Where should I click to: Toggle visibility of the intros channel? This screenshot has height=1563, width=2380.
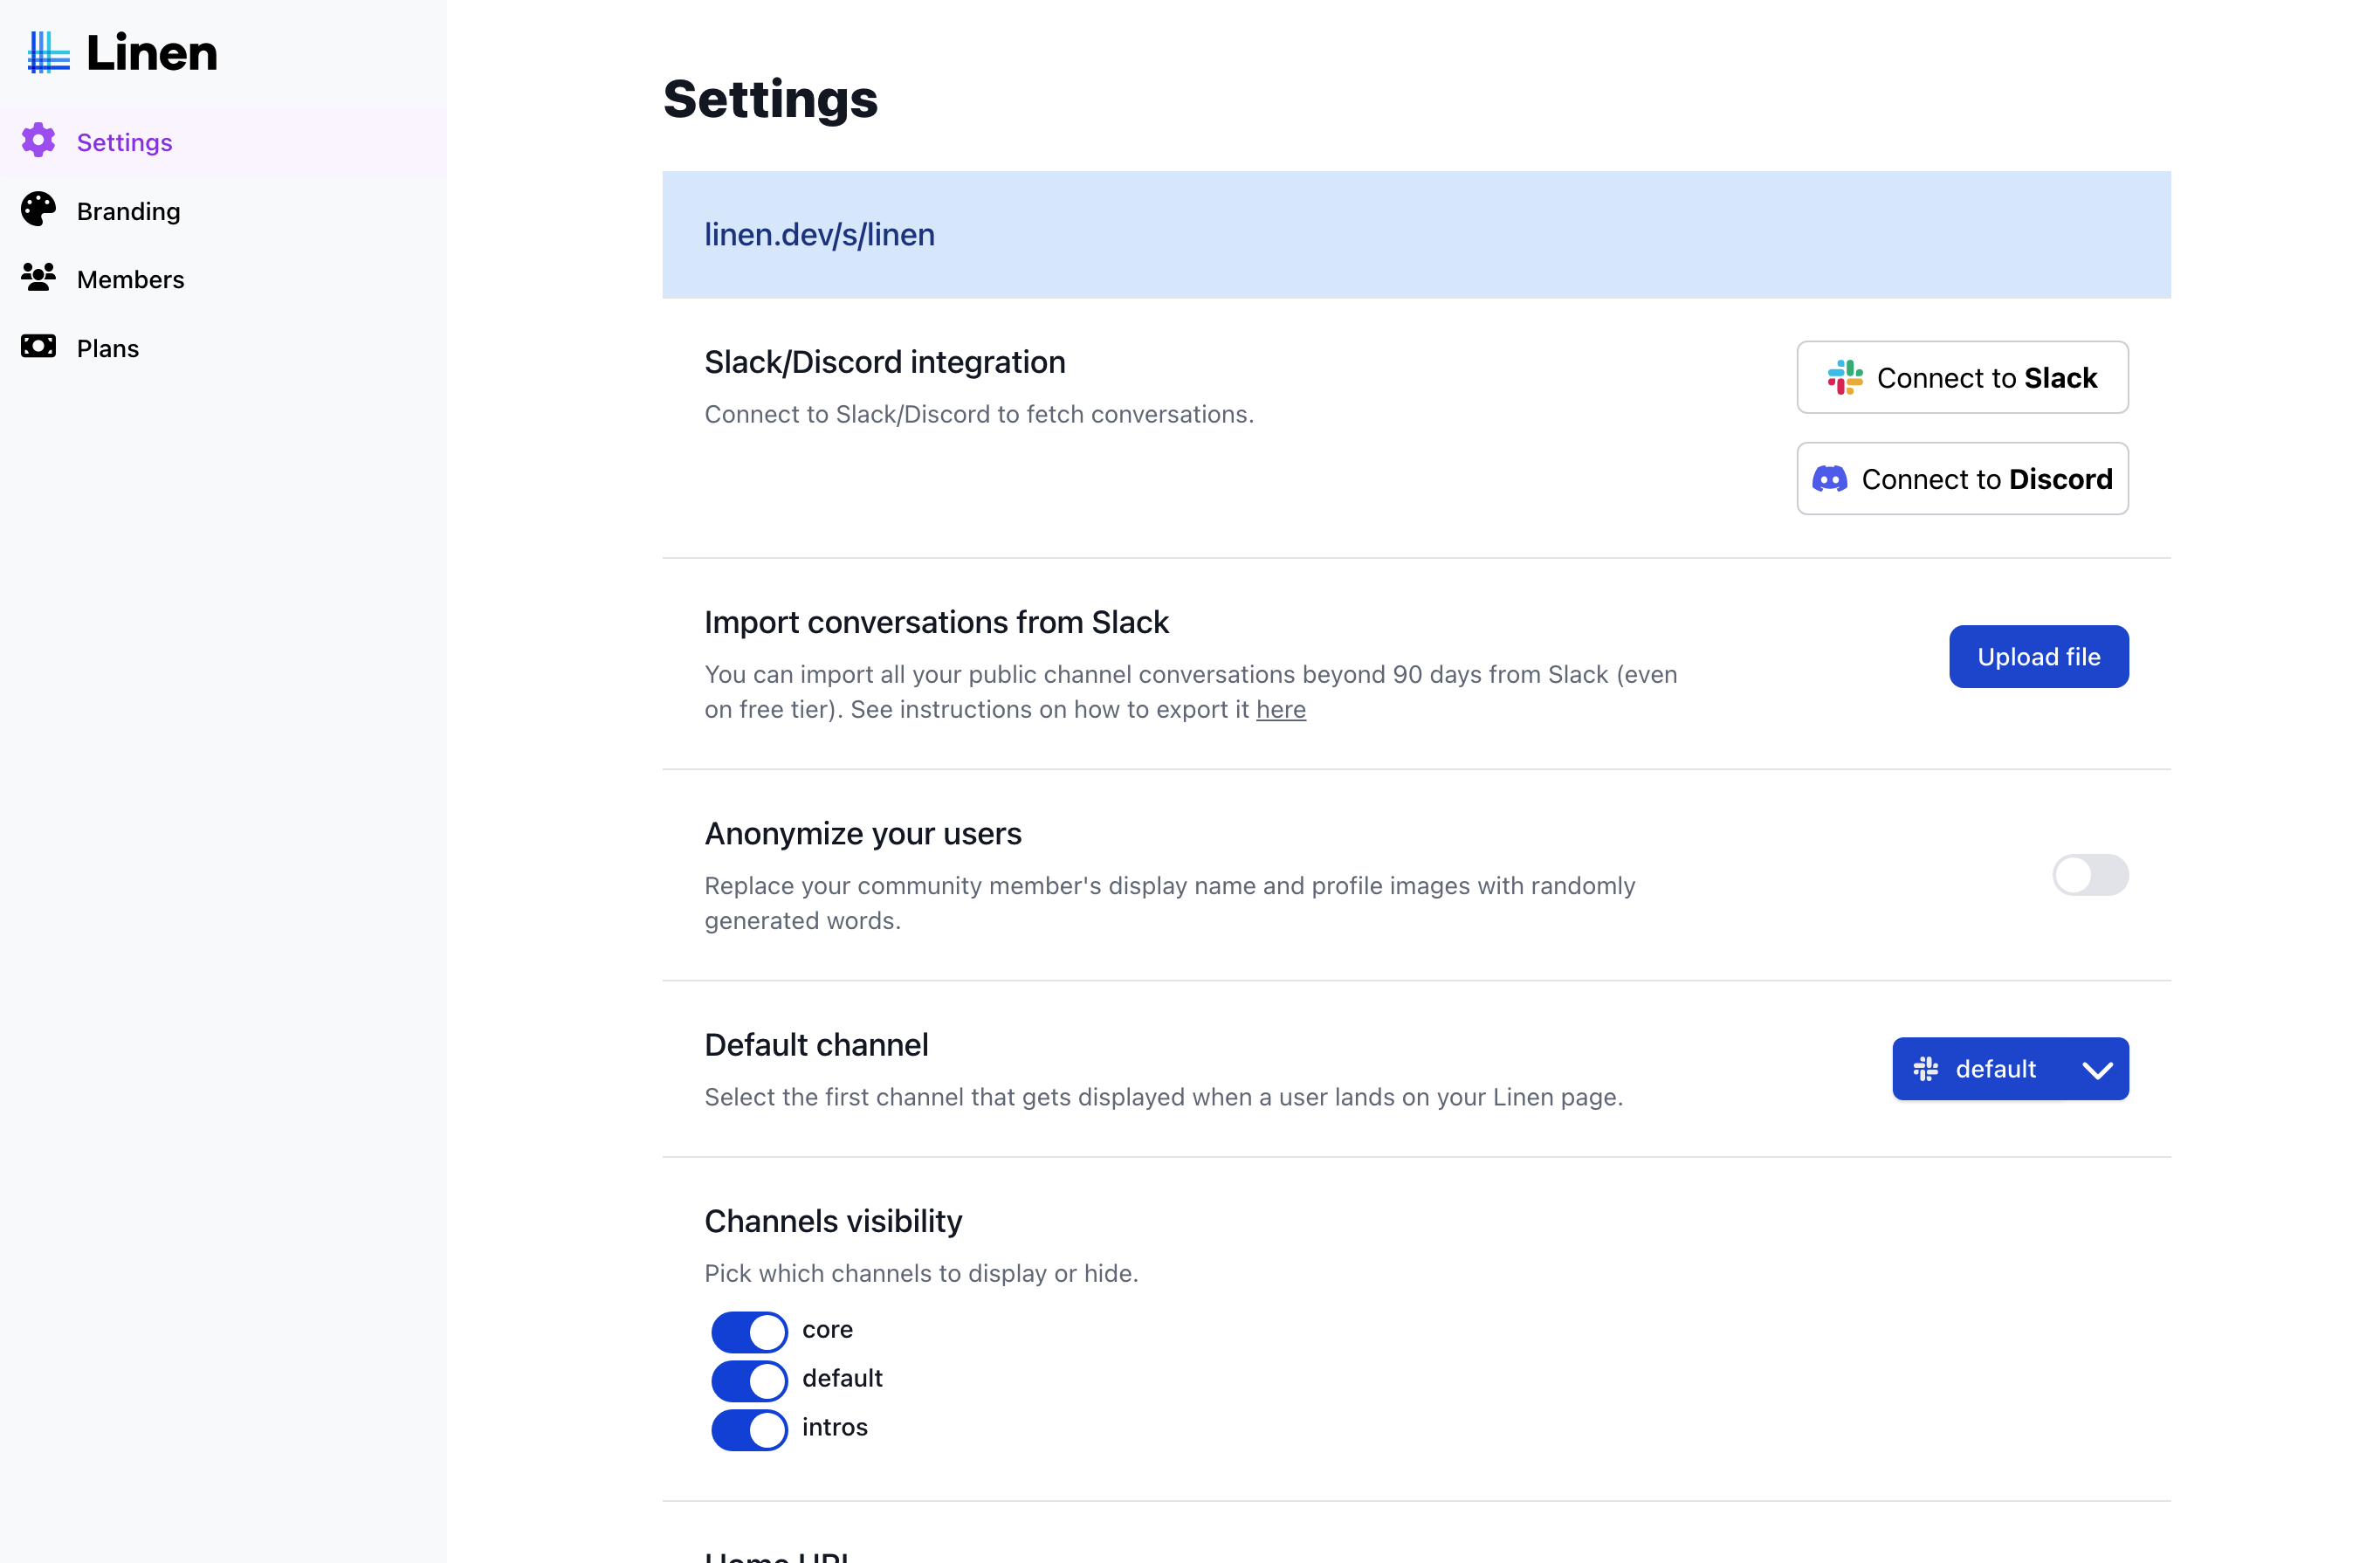[749, 1429]
